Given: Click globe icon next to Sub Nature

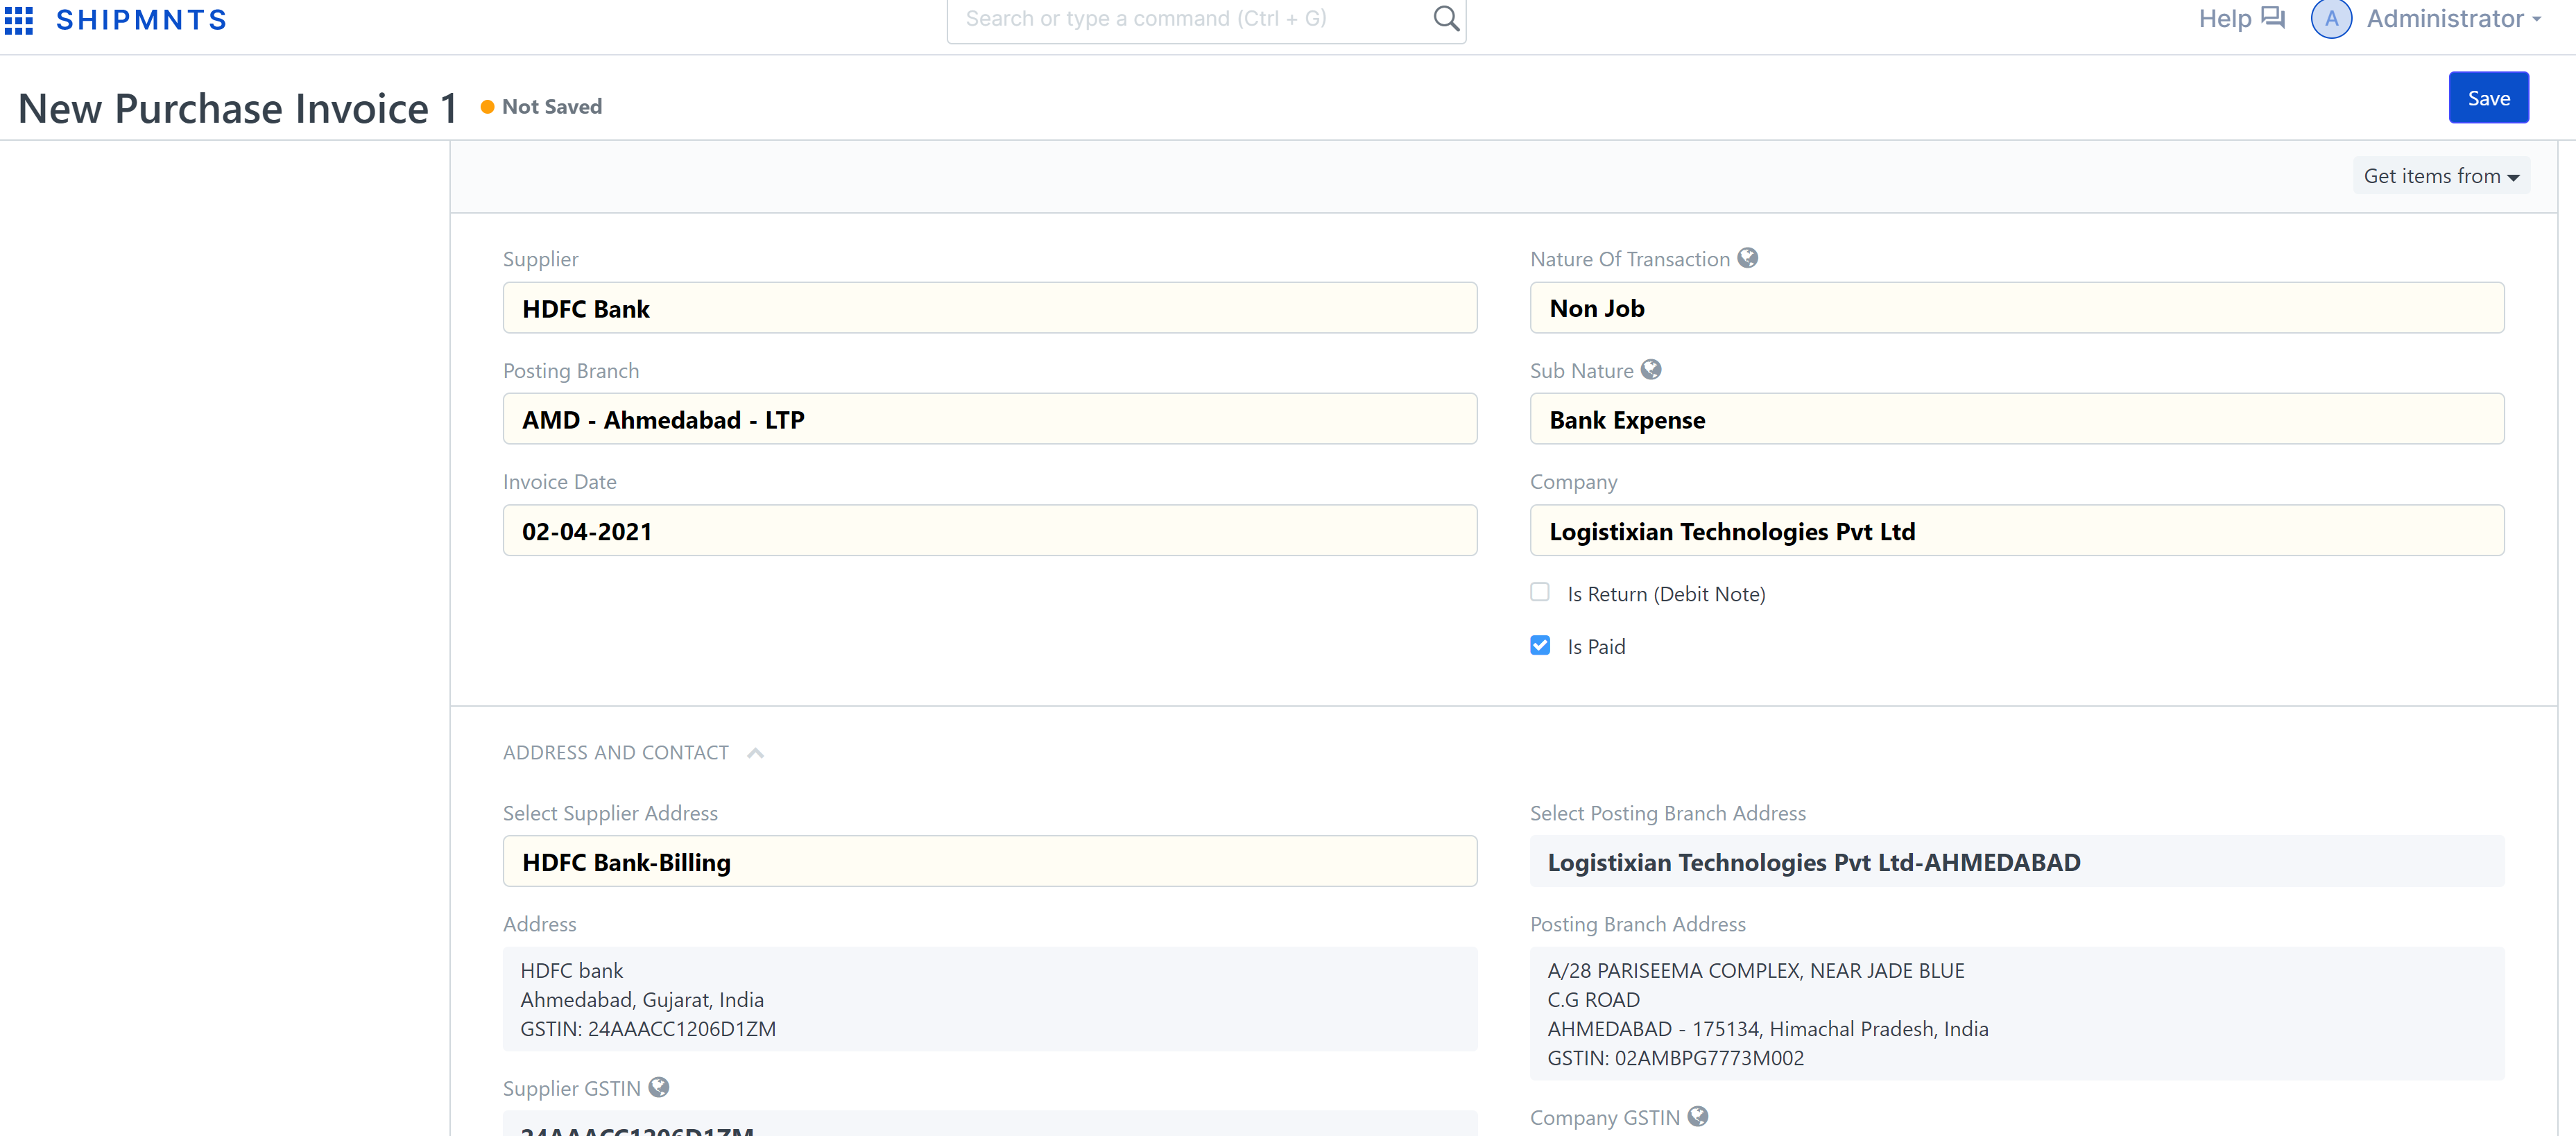Looking at the screenshot, I should [1651, 370].
